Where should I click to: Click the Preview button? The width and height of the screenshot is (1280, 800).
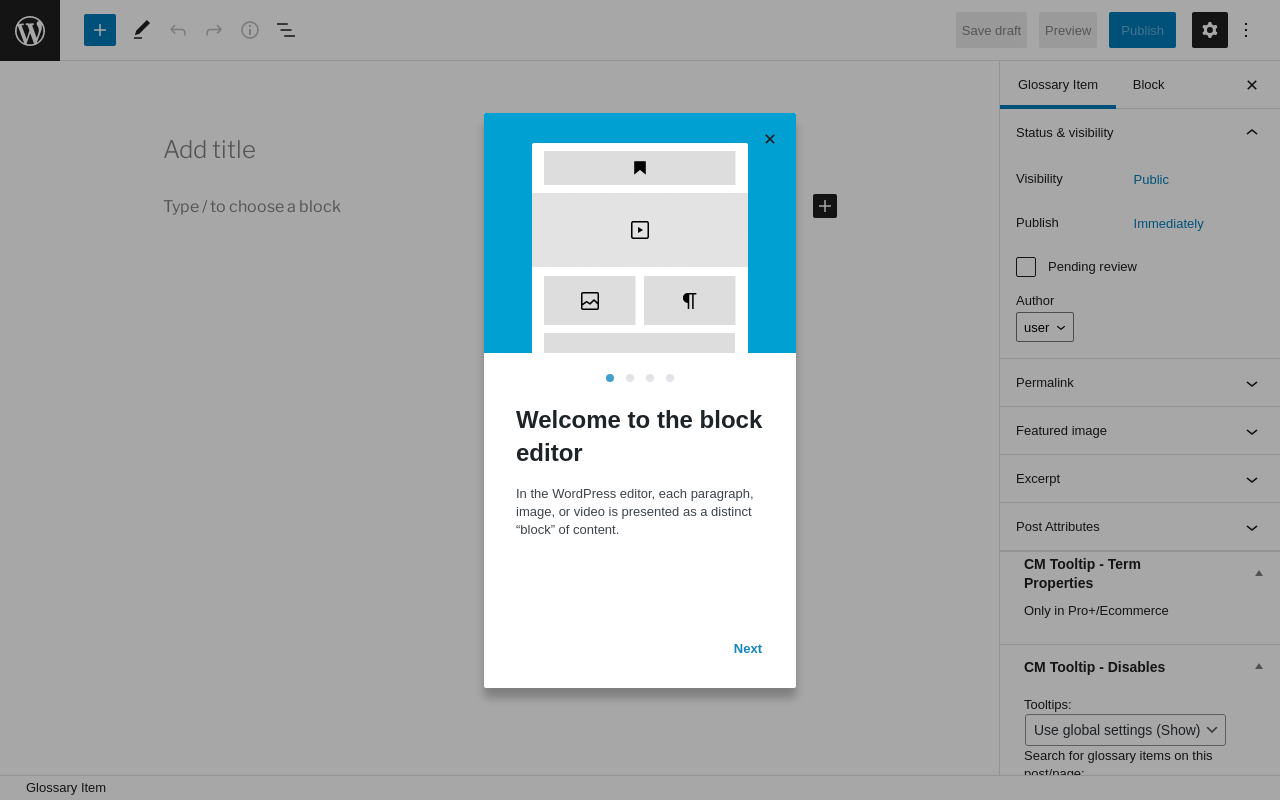1068,30
